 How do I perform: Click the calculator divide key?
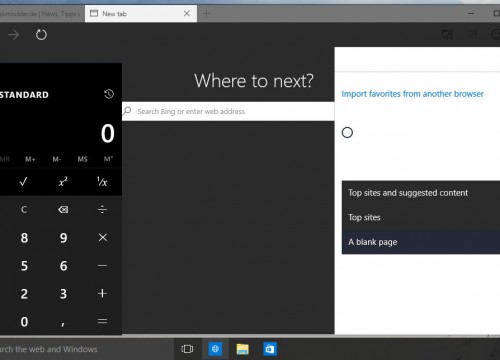click(x=102, y=210)
